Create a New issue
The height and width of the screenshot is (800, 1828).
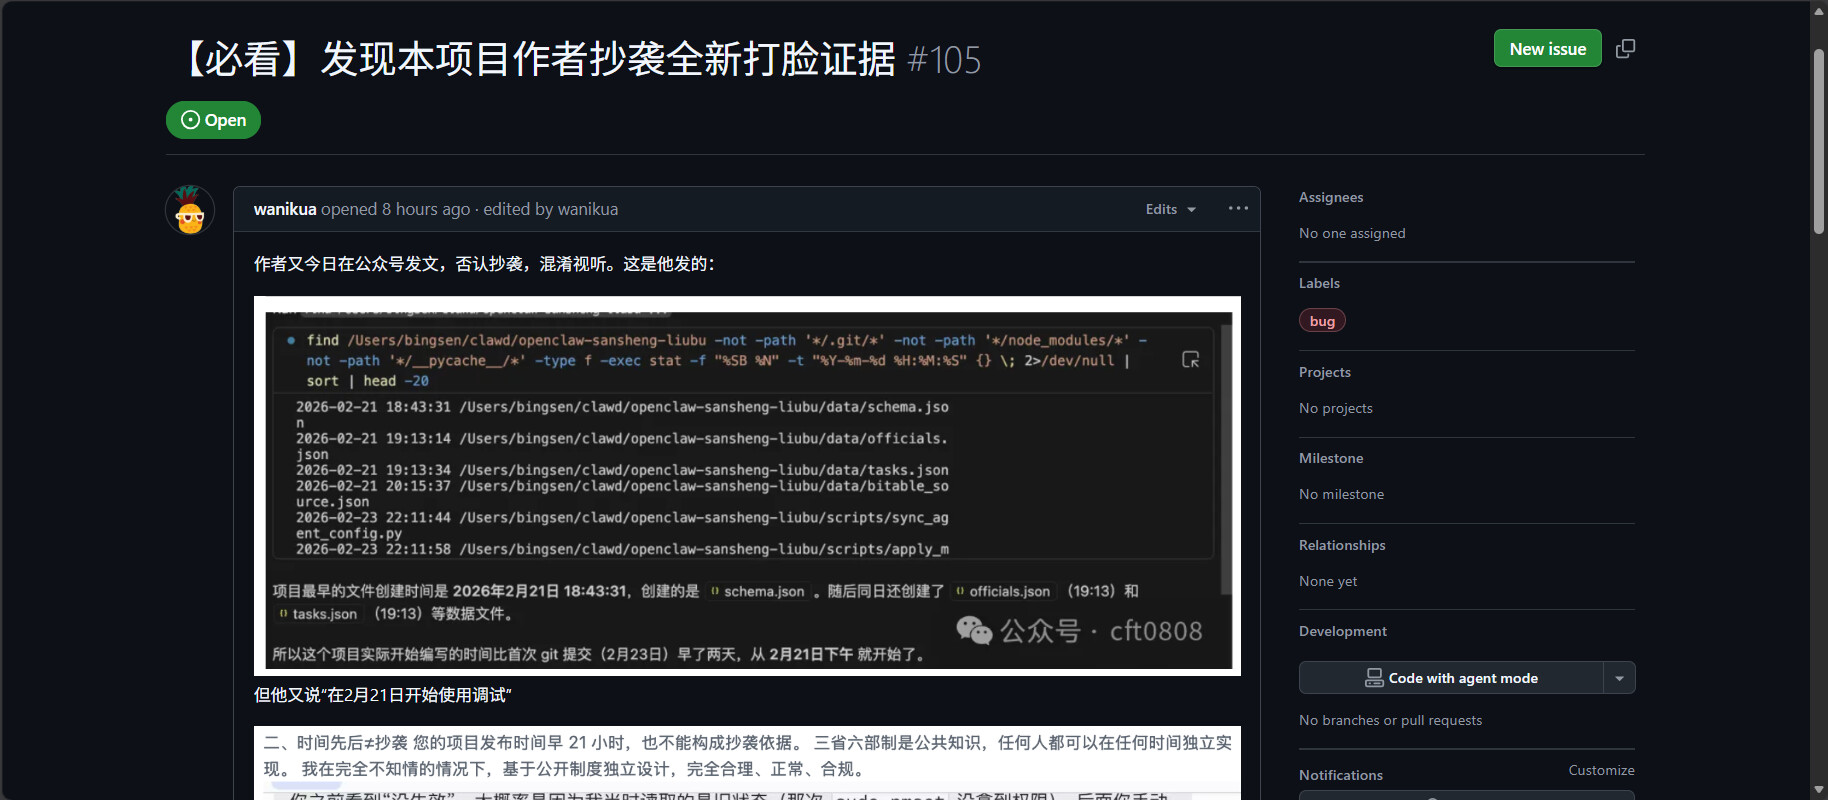[1547, 48]
